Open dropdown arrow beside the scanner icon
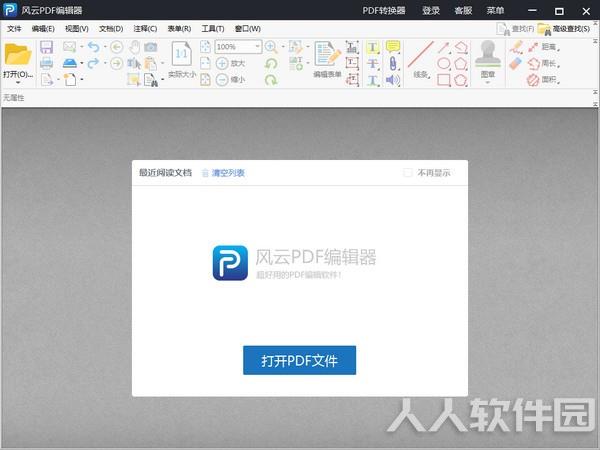Viewport: 600px width, 450px height. pyautogui.click(x=82, y=63)
